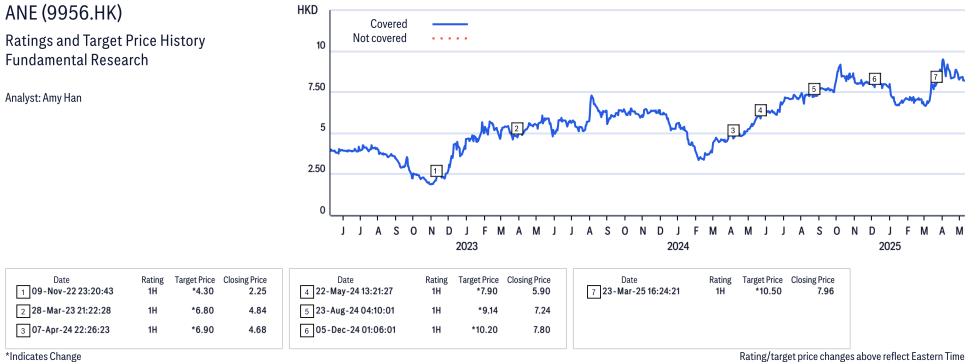The image size is (975, 362).
Task: Click chart marker 6 on the price line
Action: 874,79
